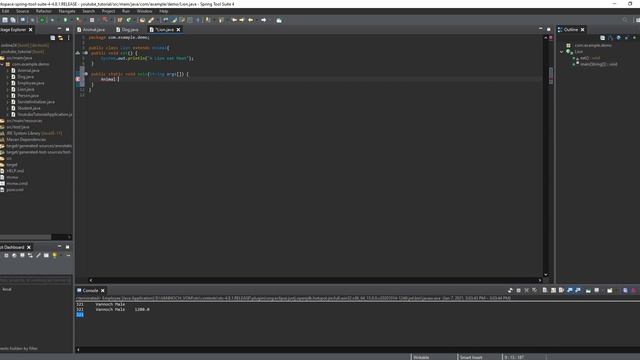Click the New file toolbar icon
The width and height of the screenshot is (640, 360).
point(5,20)
